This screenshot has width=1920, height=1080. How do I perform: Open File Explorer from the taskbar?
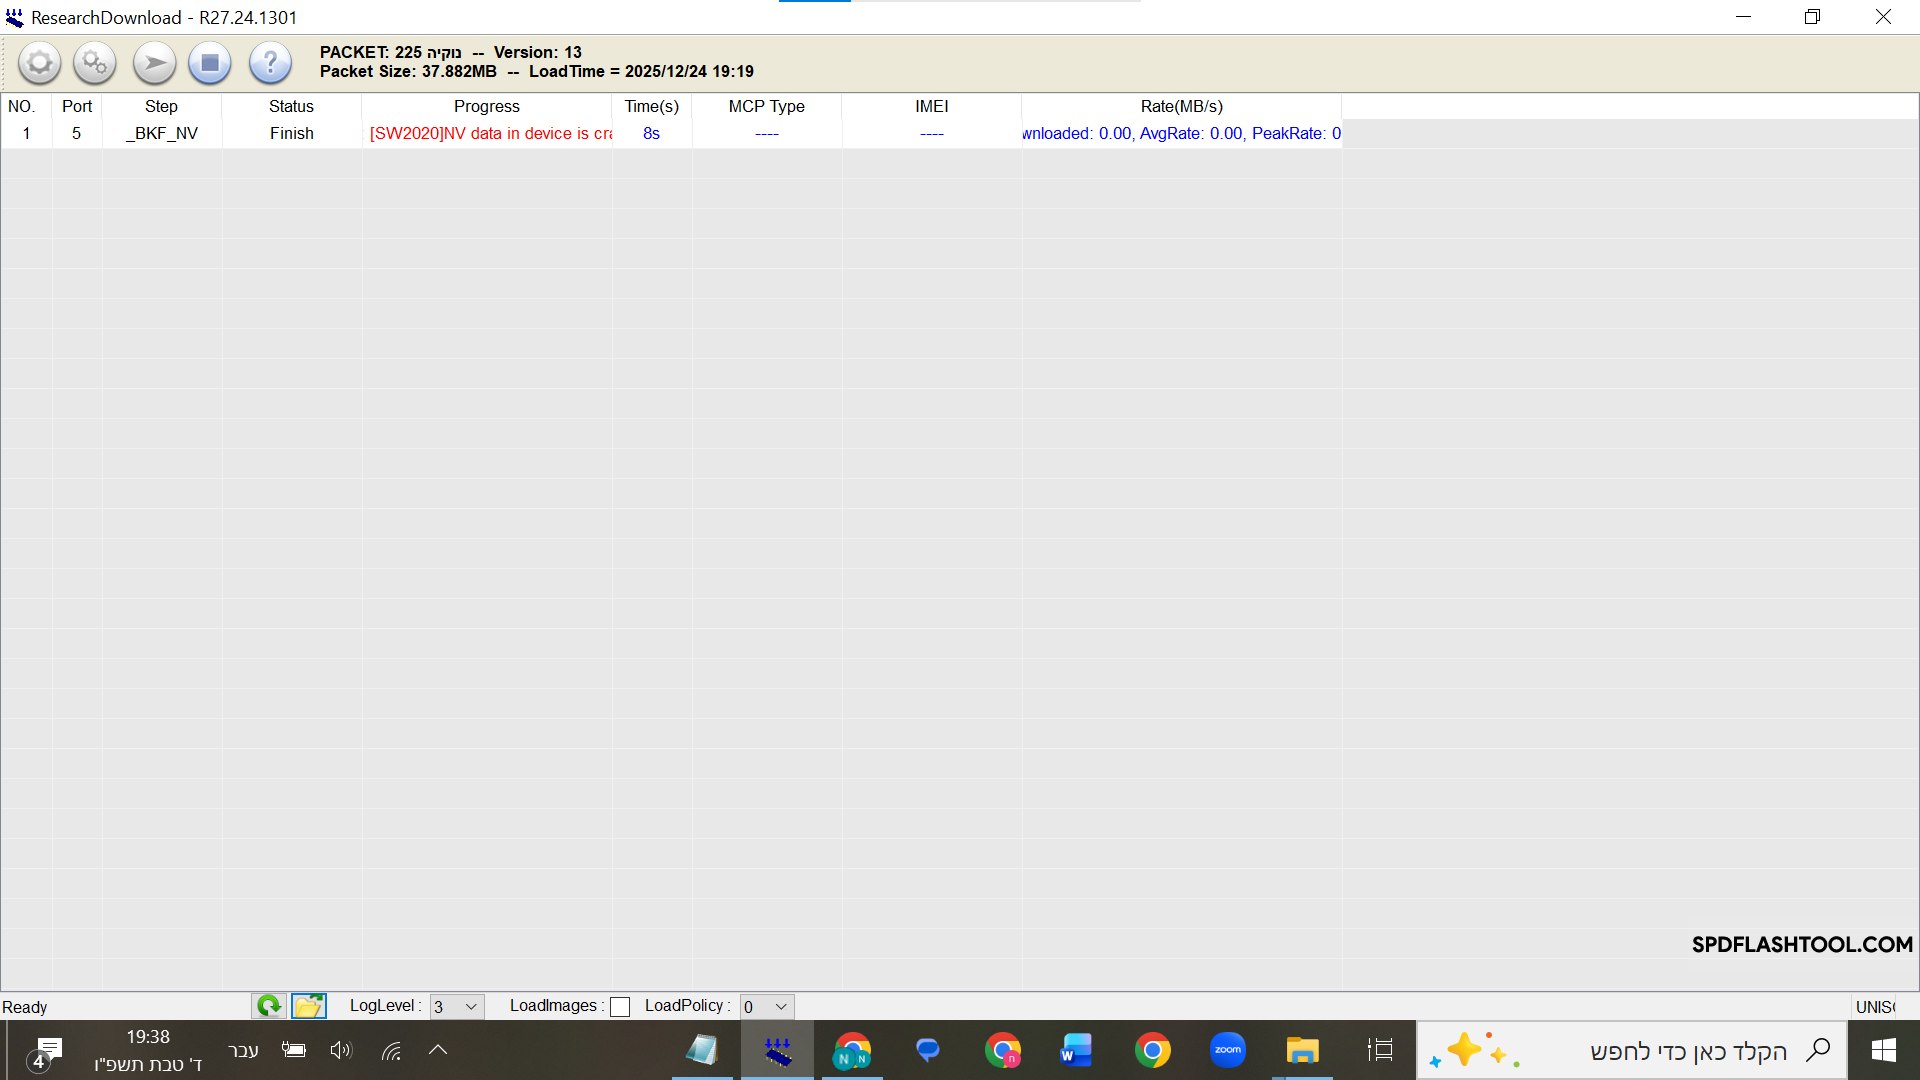pos(1302,1050)
